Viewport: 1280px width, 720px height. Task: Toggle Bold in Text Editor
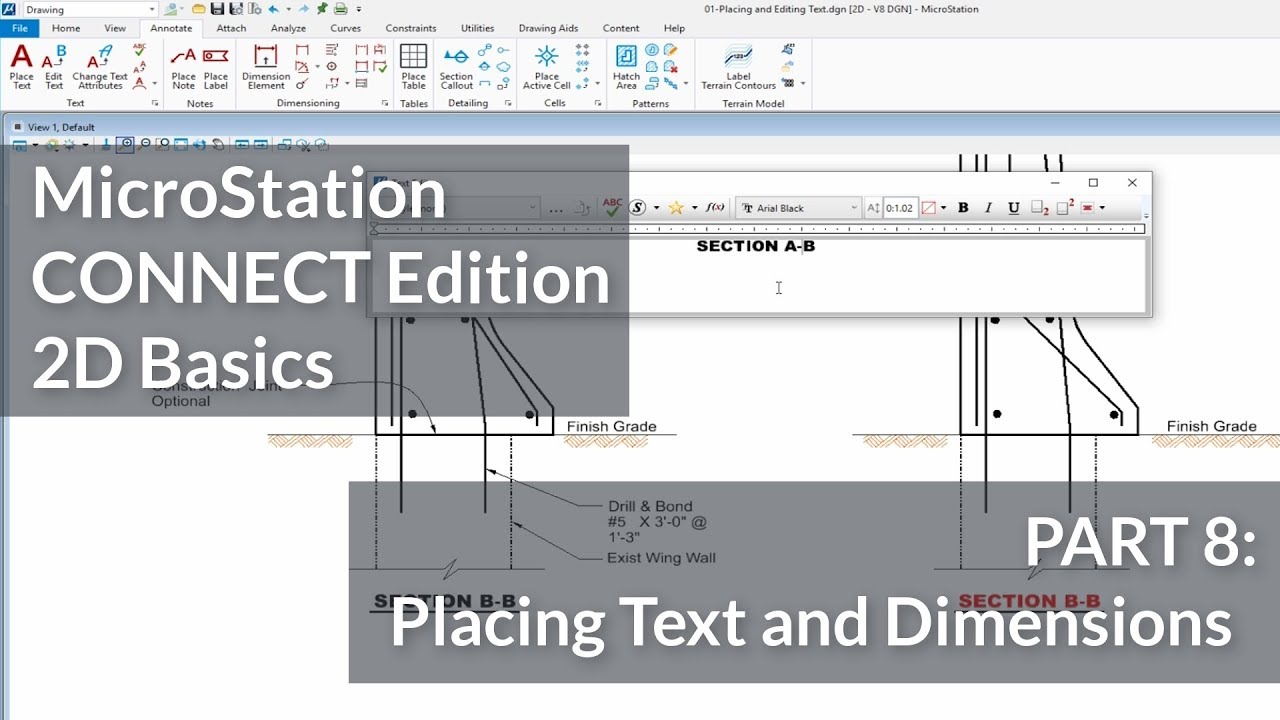coord(963,208)
